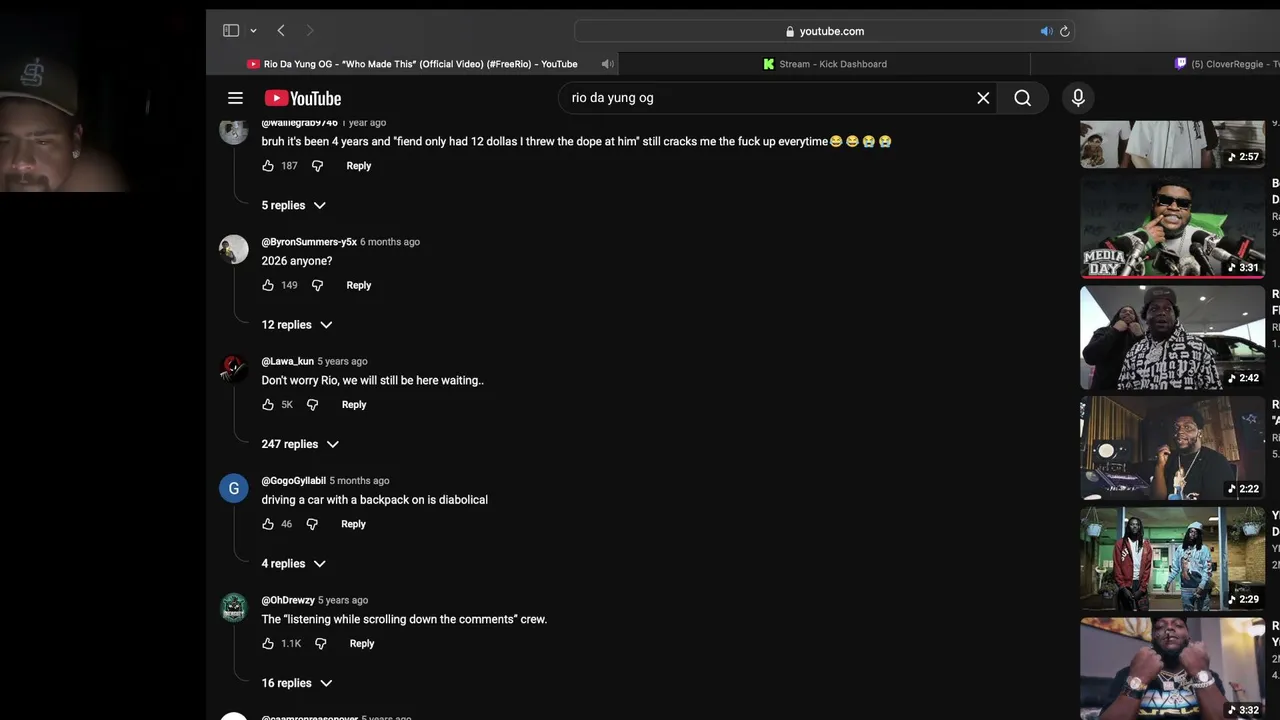The image size is (1280, 720).
Task: Open @GogoGyllabil letter G avatar
Action: coord(234,488)
